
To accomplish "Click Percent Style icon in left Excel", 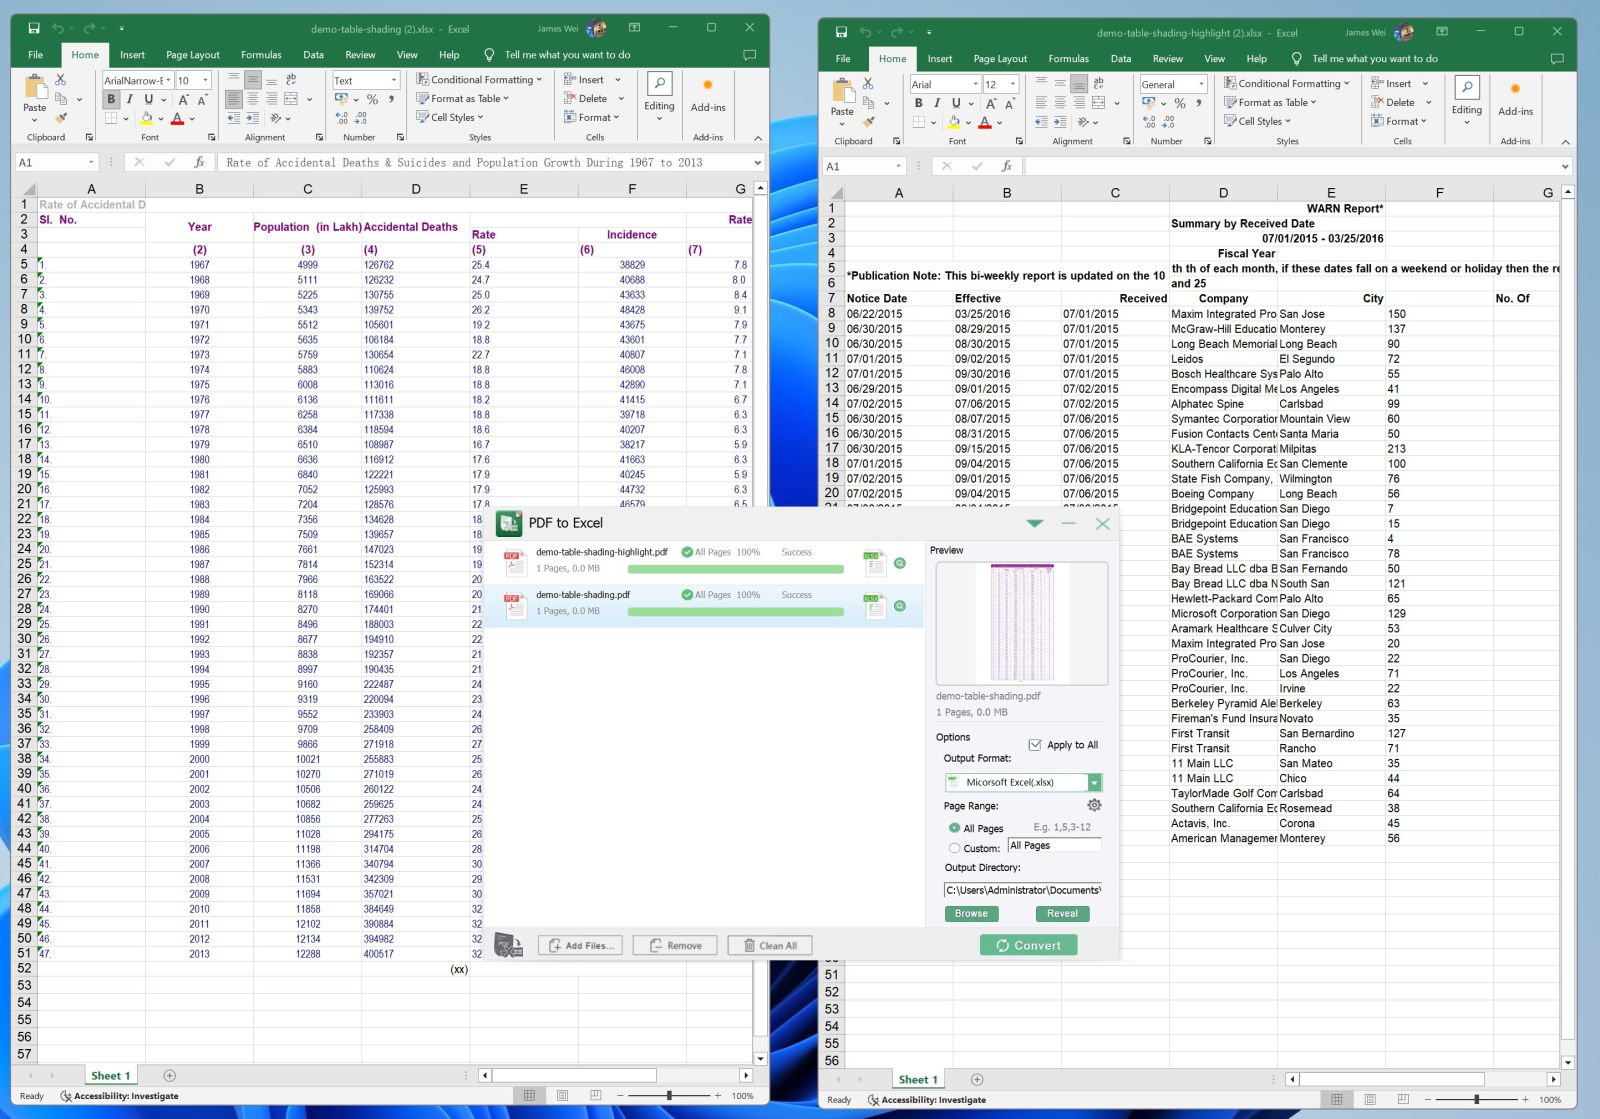I will point(372,99).
